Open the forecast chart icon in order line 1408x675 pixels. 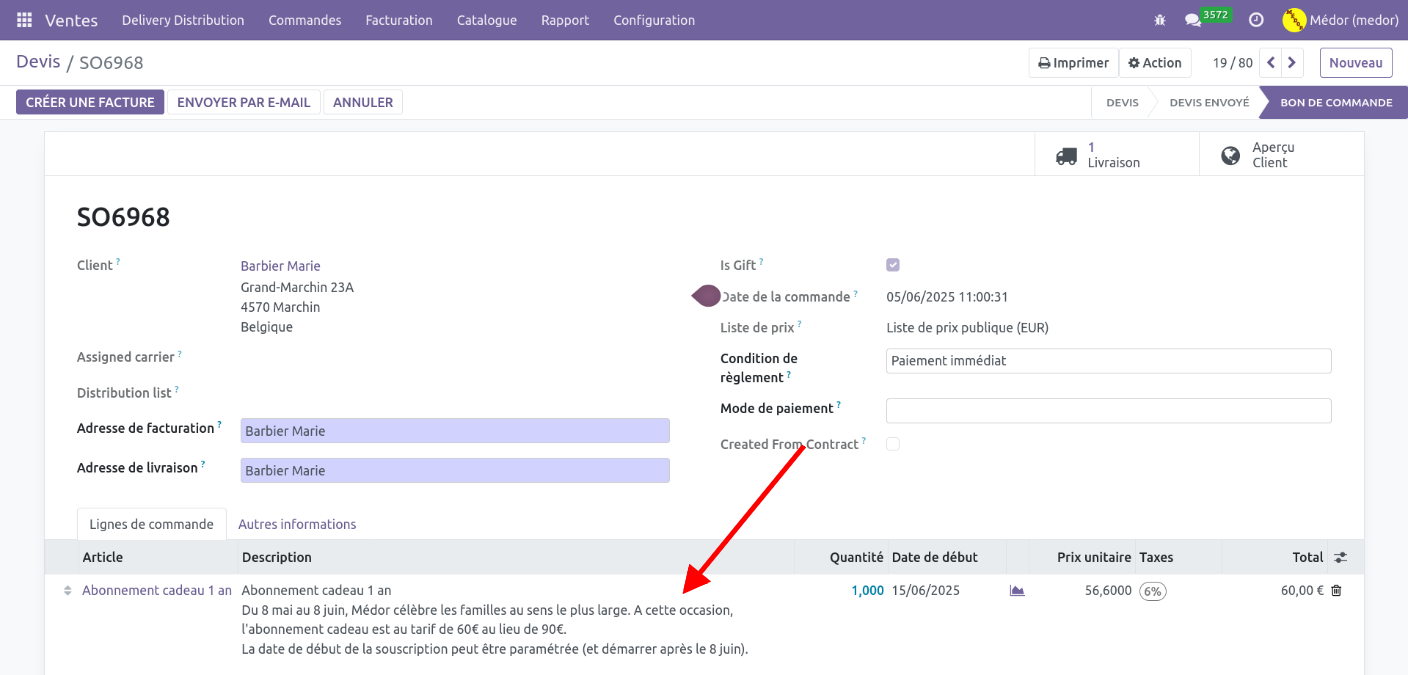coord(1017,591)
